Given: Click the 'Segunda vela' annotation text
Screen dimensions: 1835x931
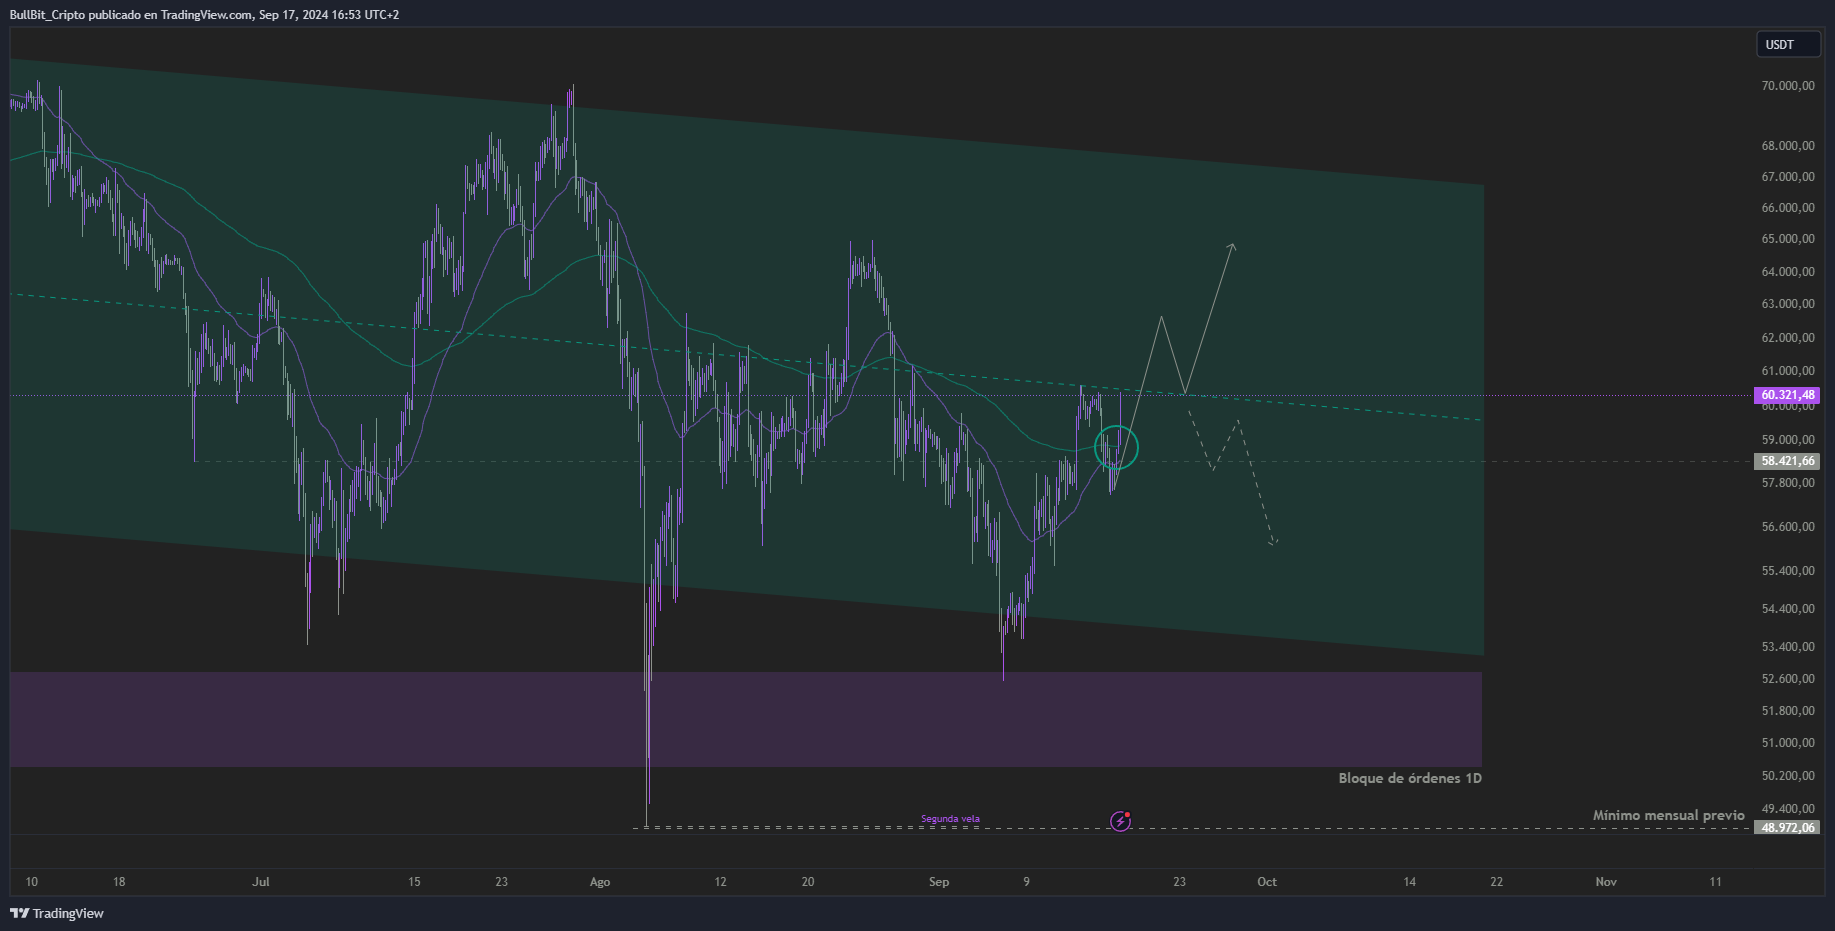Looking at the screenshot, I should point(950,819).
